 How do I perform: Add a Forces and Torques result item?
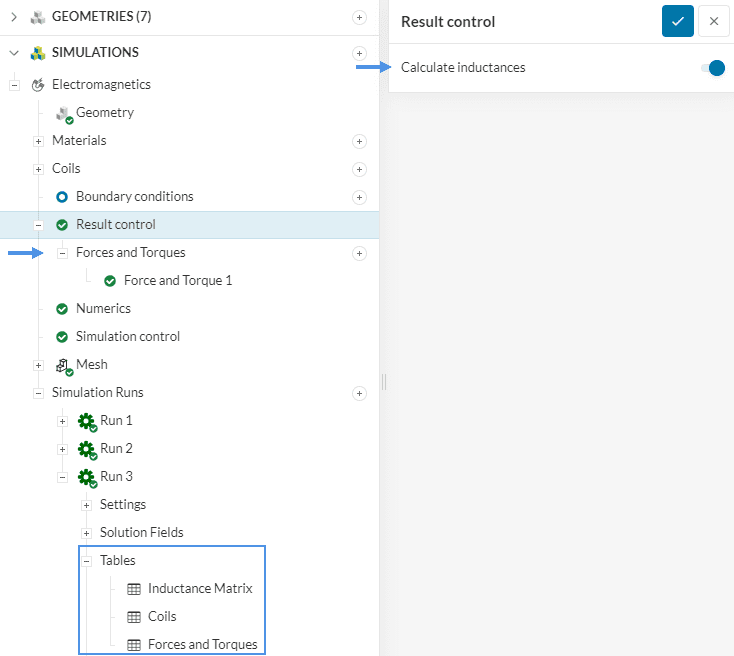359,253
